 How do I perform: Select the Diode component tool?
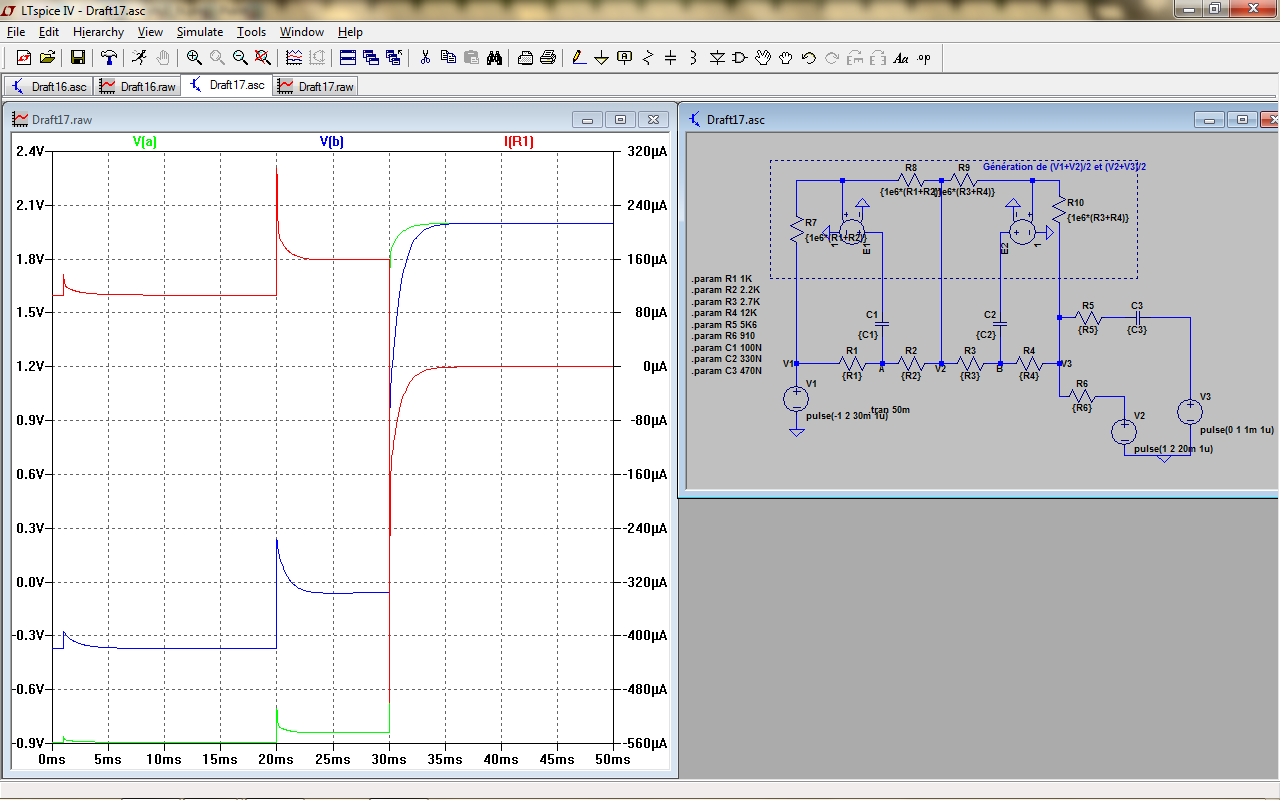(717, 58)
